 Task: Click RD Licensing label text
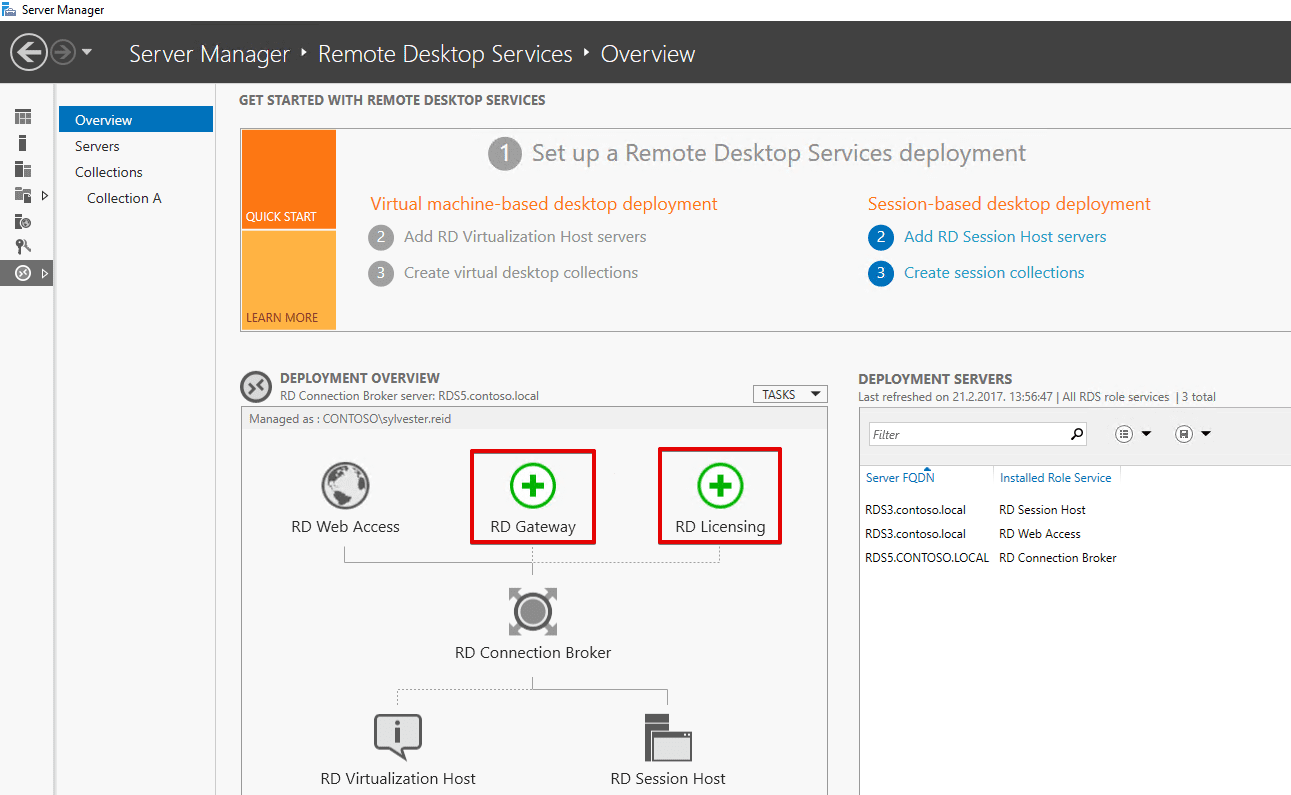720,527
